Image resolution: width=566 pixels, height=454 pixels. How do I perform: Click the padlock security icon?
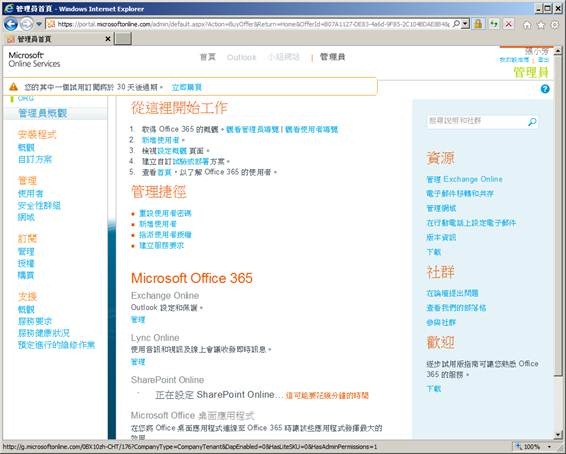click(478, 24)
